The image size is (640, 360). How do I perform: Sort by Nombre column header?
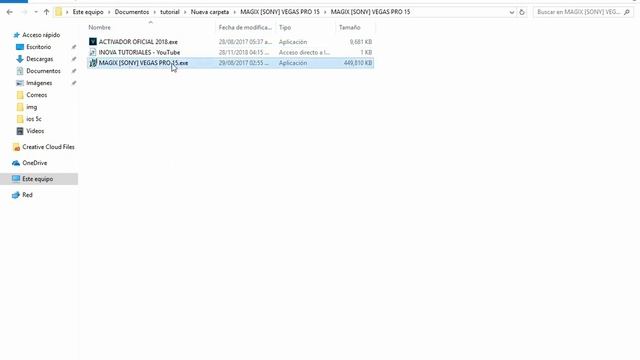click(100, 27)
